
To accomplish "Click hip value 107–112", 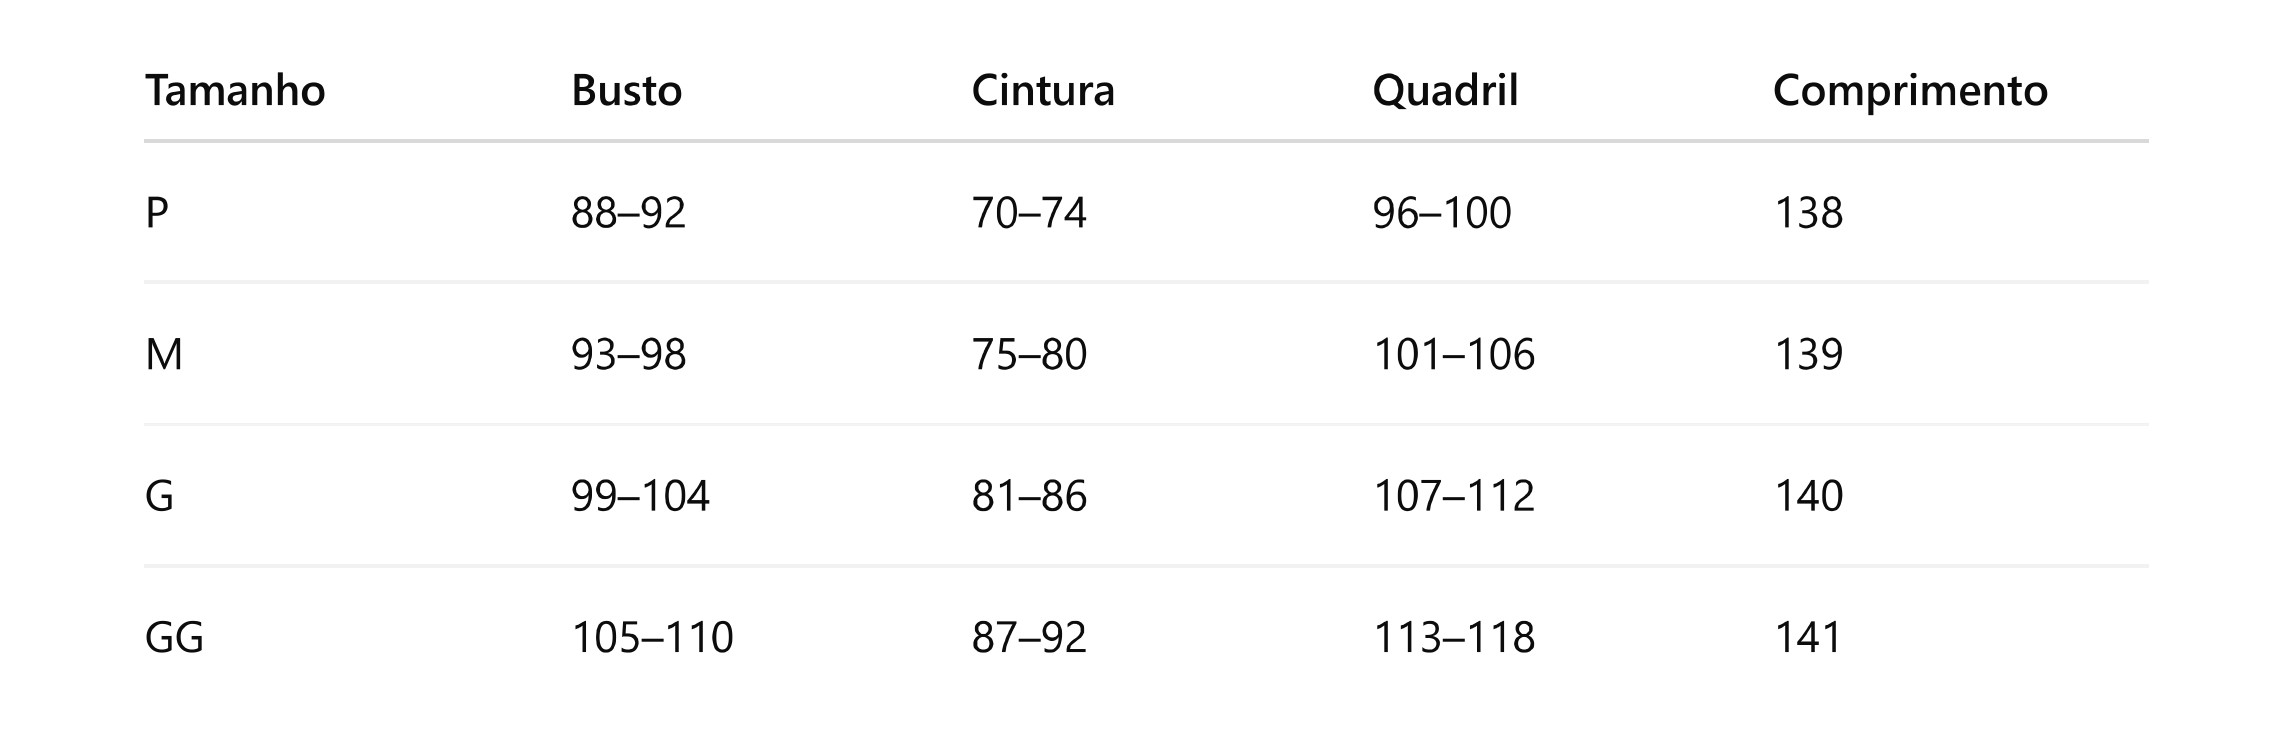I will coord(1454,496).
